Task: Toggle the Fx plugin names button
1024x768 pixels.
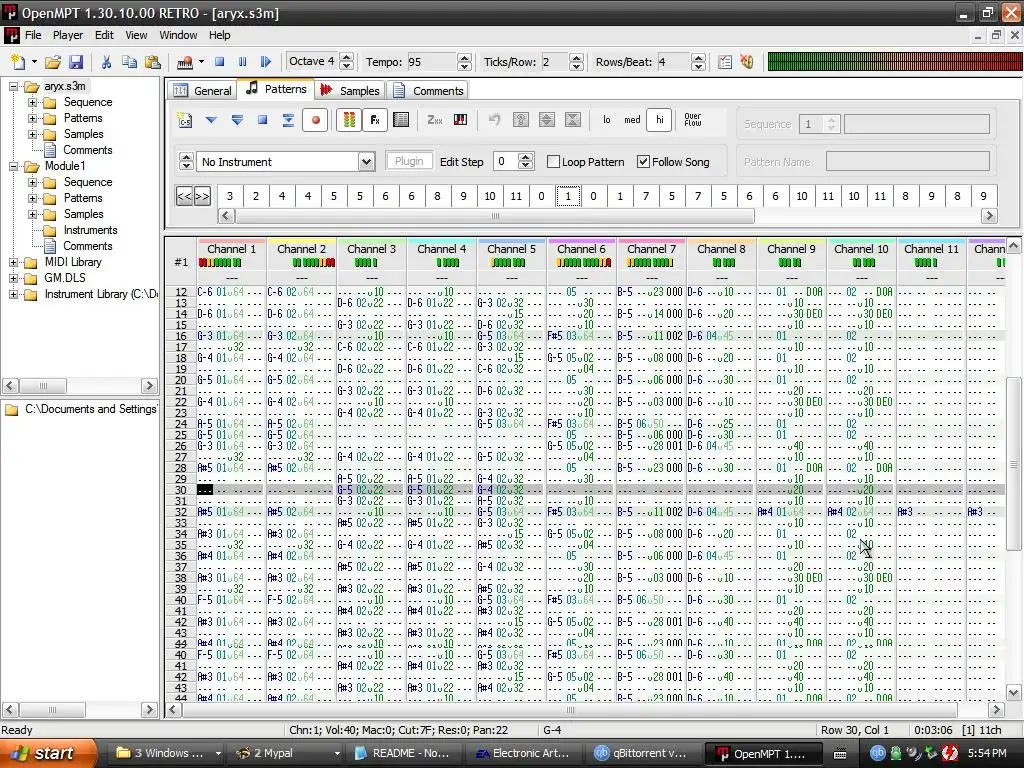Action: pyautogui.click(x=376, y=120)
